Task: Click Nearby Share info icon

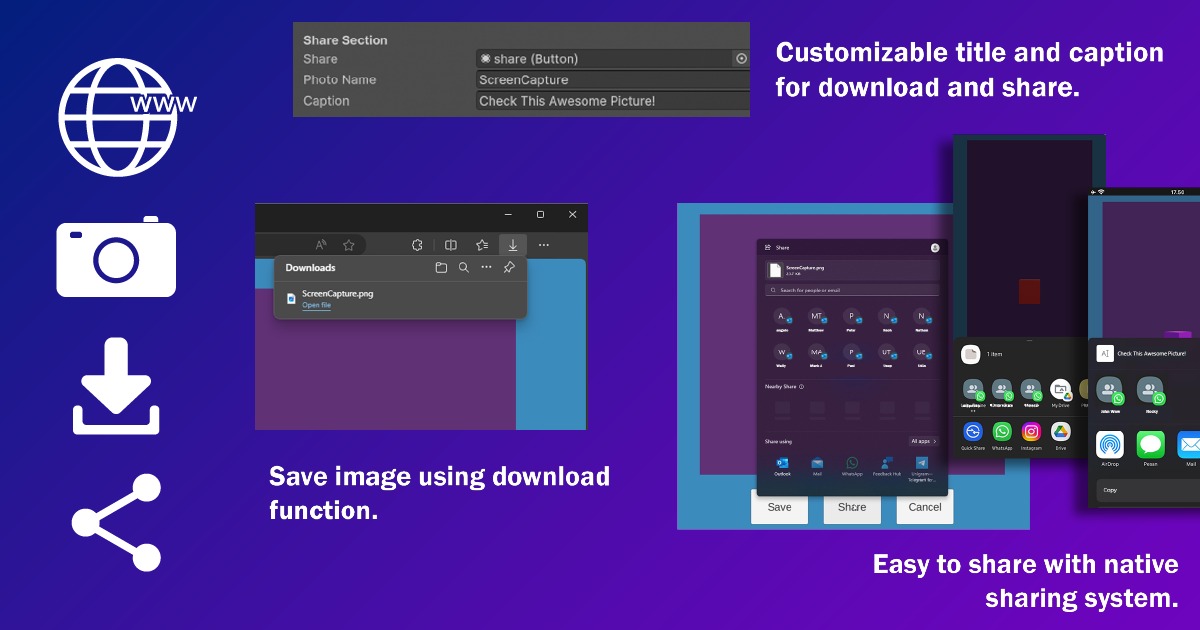Action: tap(802, 386)
